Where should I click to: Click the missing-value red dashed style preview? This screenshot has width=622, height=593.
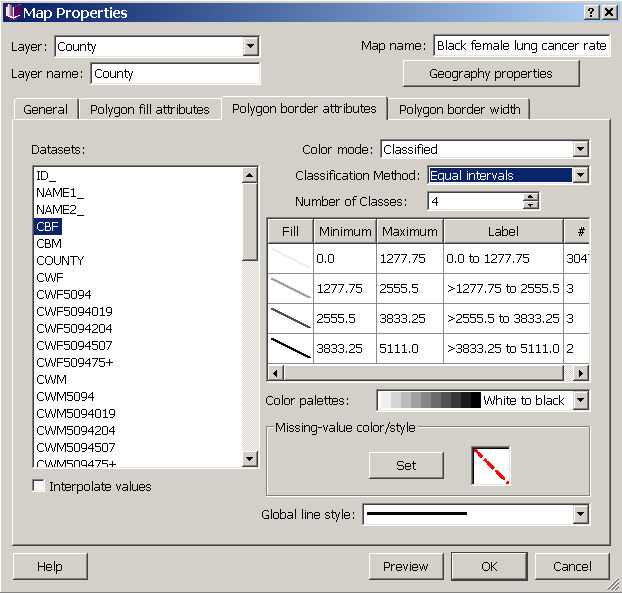tap(491, 465)
